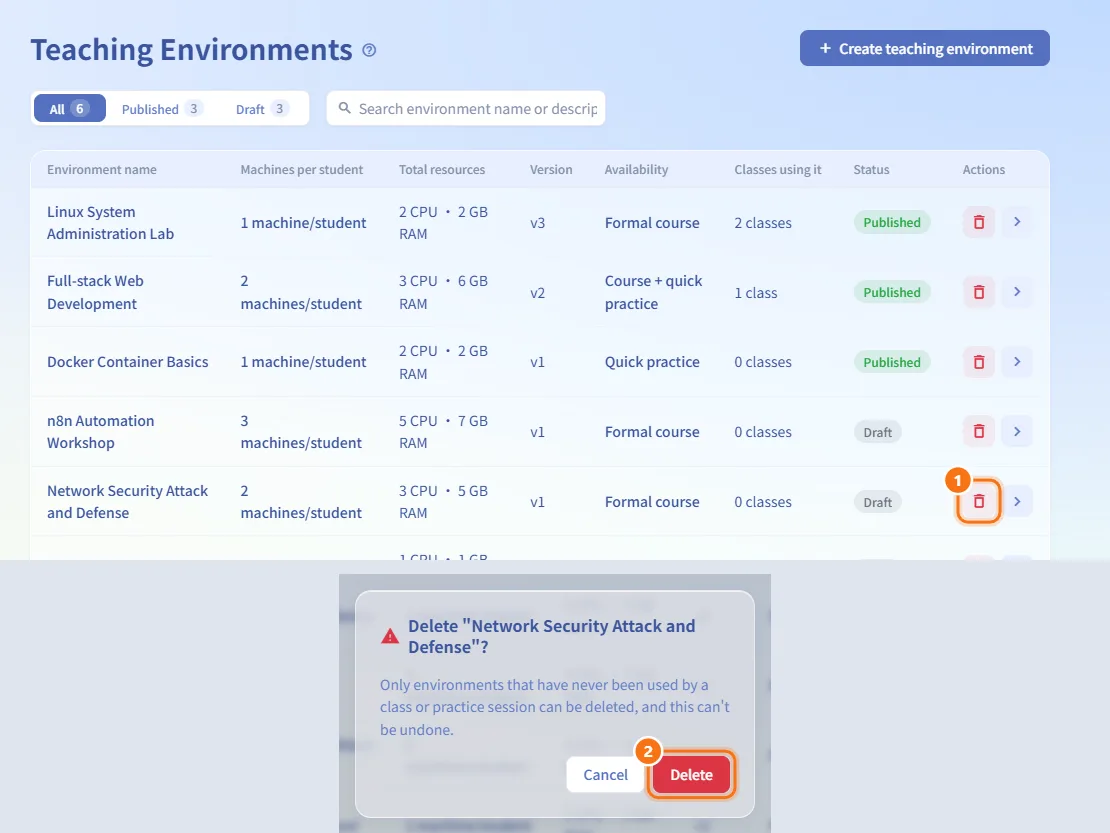The width and height of the screenshot is (1110, 833).
Task: Open Full-stack Web Development name
Action: tap(95, 292)
